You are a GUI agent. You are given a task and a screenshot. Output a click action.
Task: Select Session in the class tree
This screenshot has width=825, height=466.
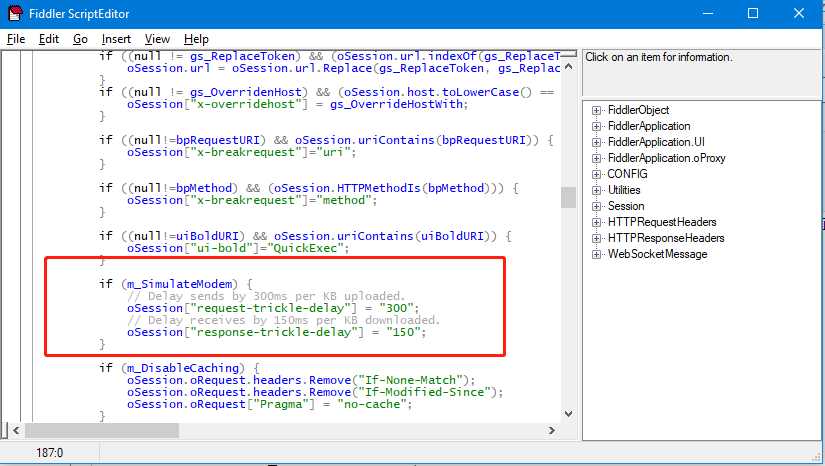pyautogui.click(x=626, y=206)
